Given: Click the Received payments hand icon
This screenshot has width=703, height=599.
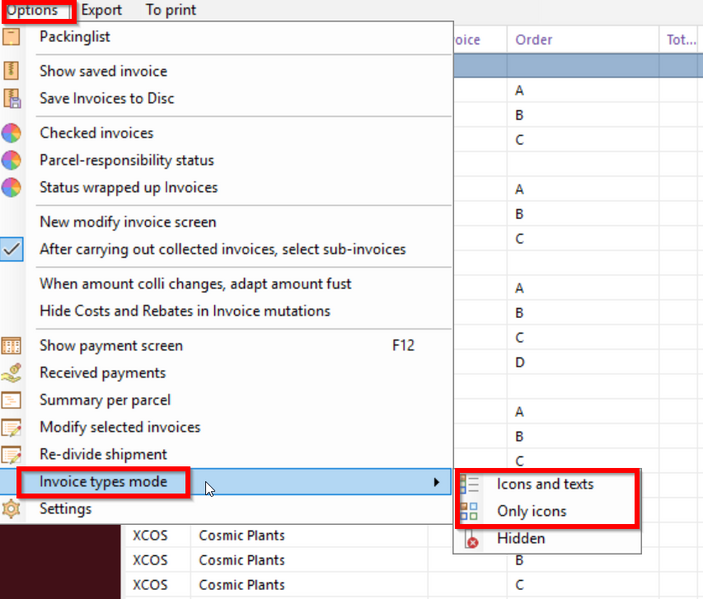Looking at the screenshot, I should (11, 373).
